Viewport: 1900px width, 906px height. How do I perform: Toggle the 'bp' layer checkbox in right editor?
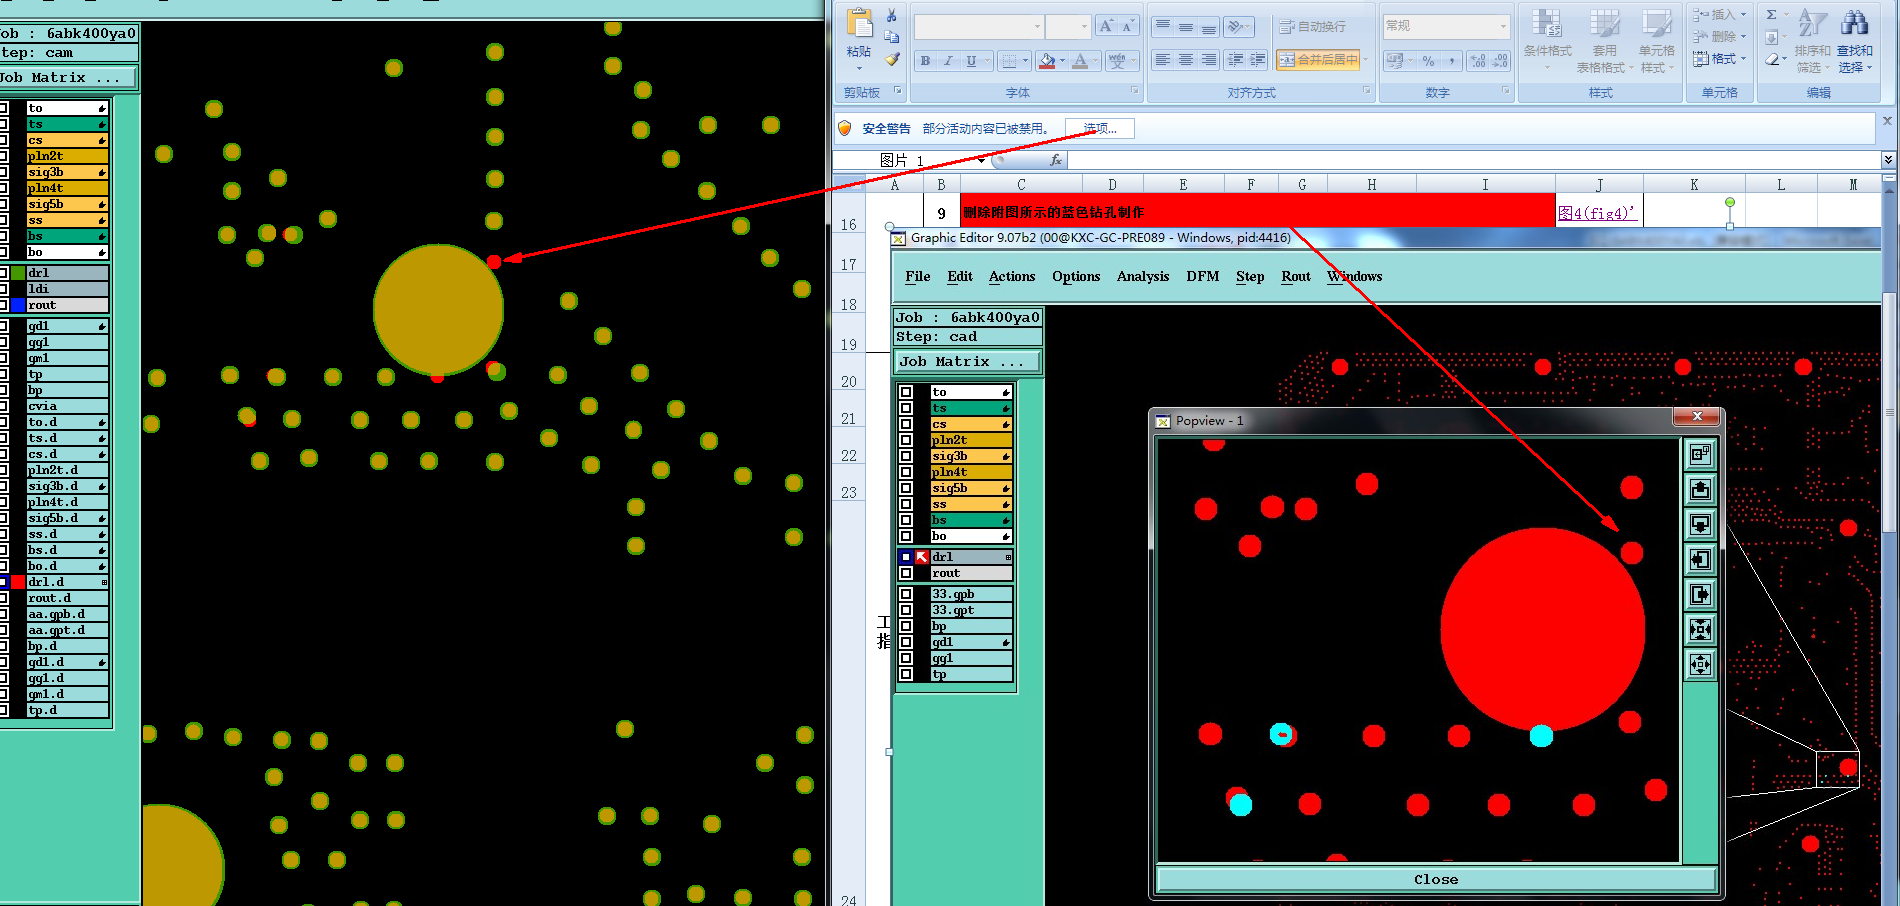(906, 626)
